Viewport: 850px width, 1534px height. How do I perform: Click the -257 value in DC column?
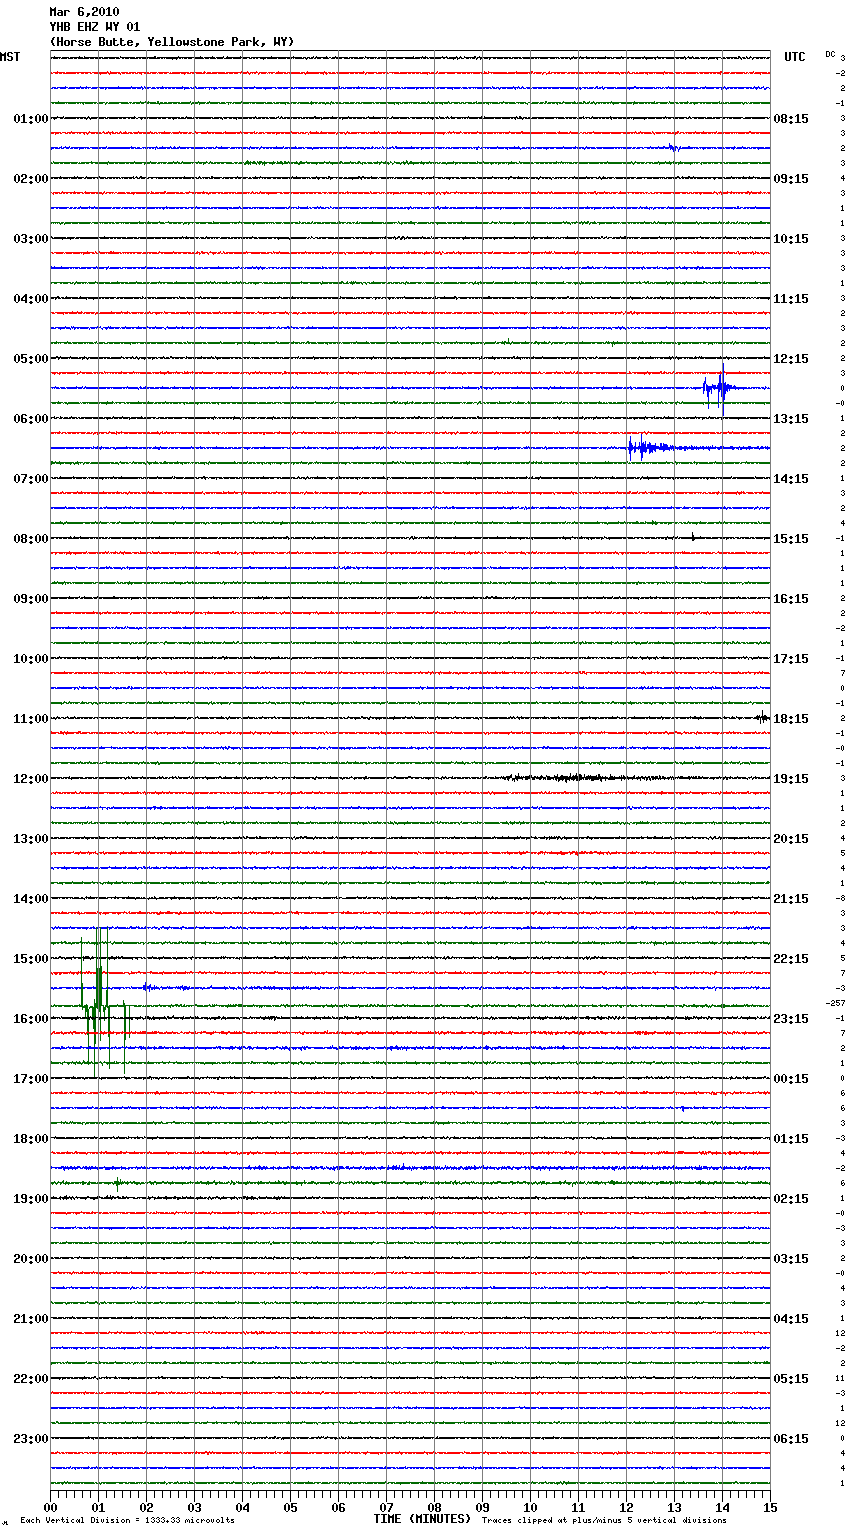pyautogui.click(x=835, y=1003)
